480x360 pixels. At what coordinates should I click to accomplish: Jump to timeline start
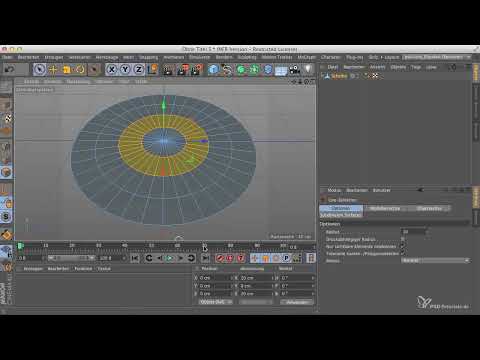[135, 258]
